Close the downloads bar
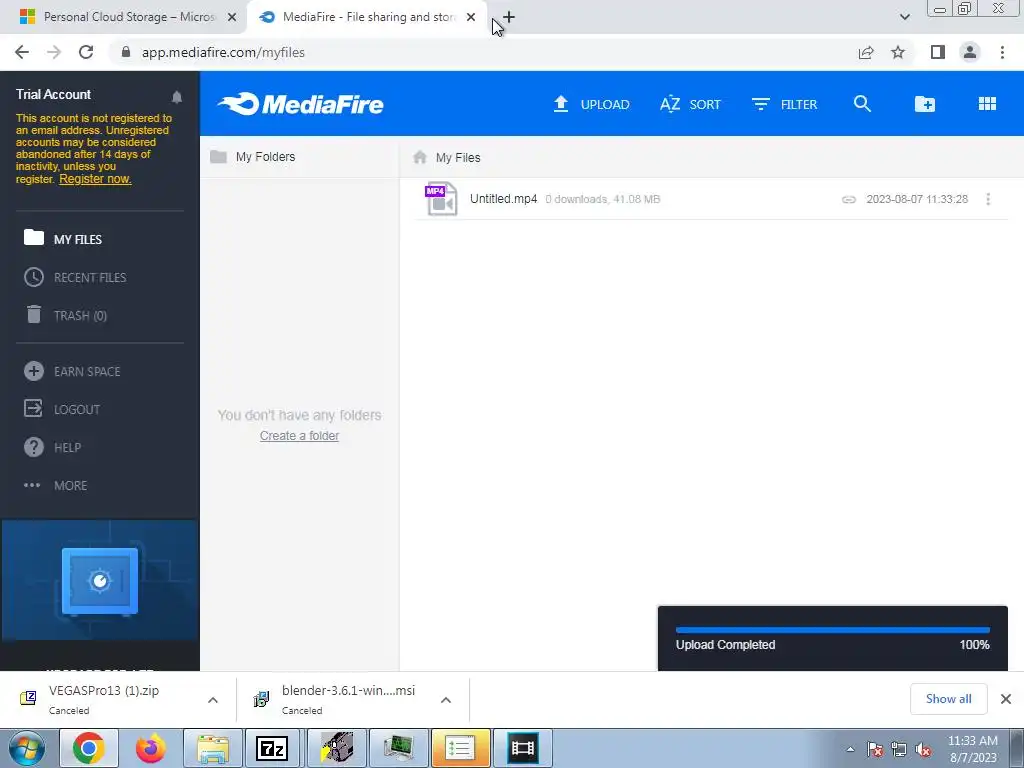The height and width of the screenshot is (768, 1024). pos(1006,699)
